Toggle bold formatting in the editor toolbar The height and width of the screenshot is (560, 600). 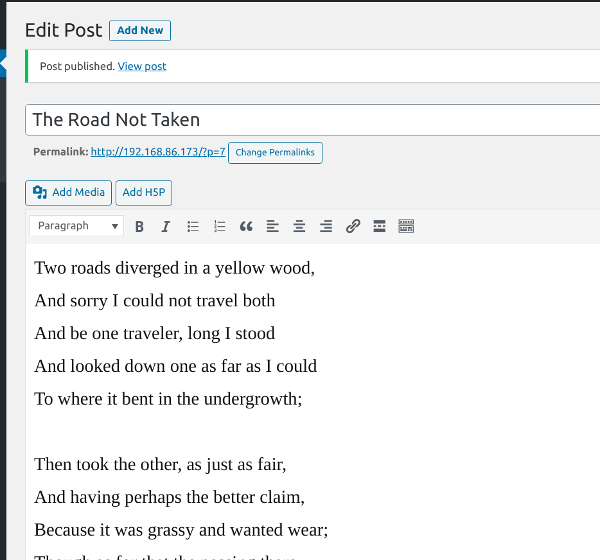pos(139,227)
